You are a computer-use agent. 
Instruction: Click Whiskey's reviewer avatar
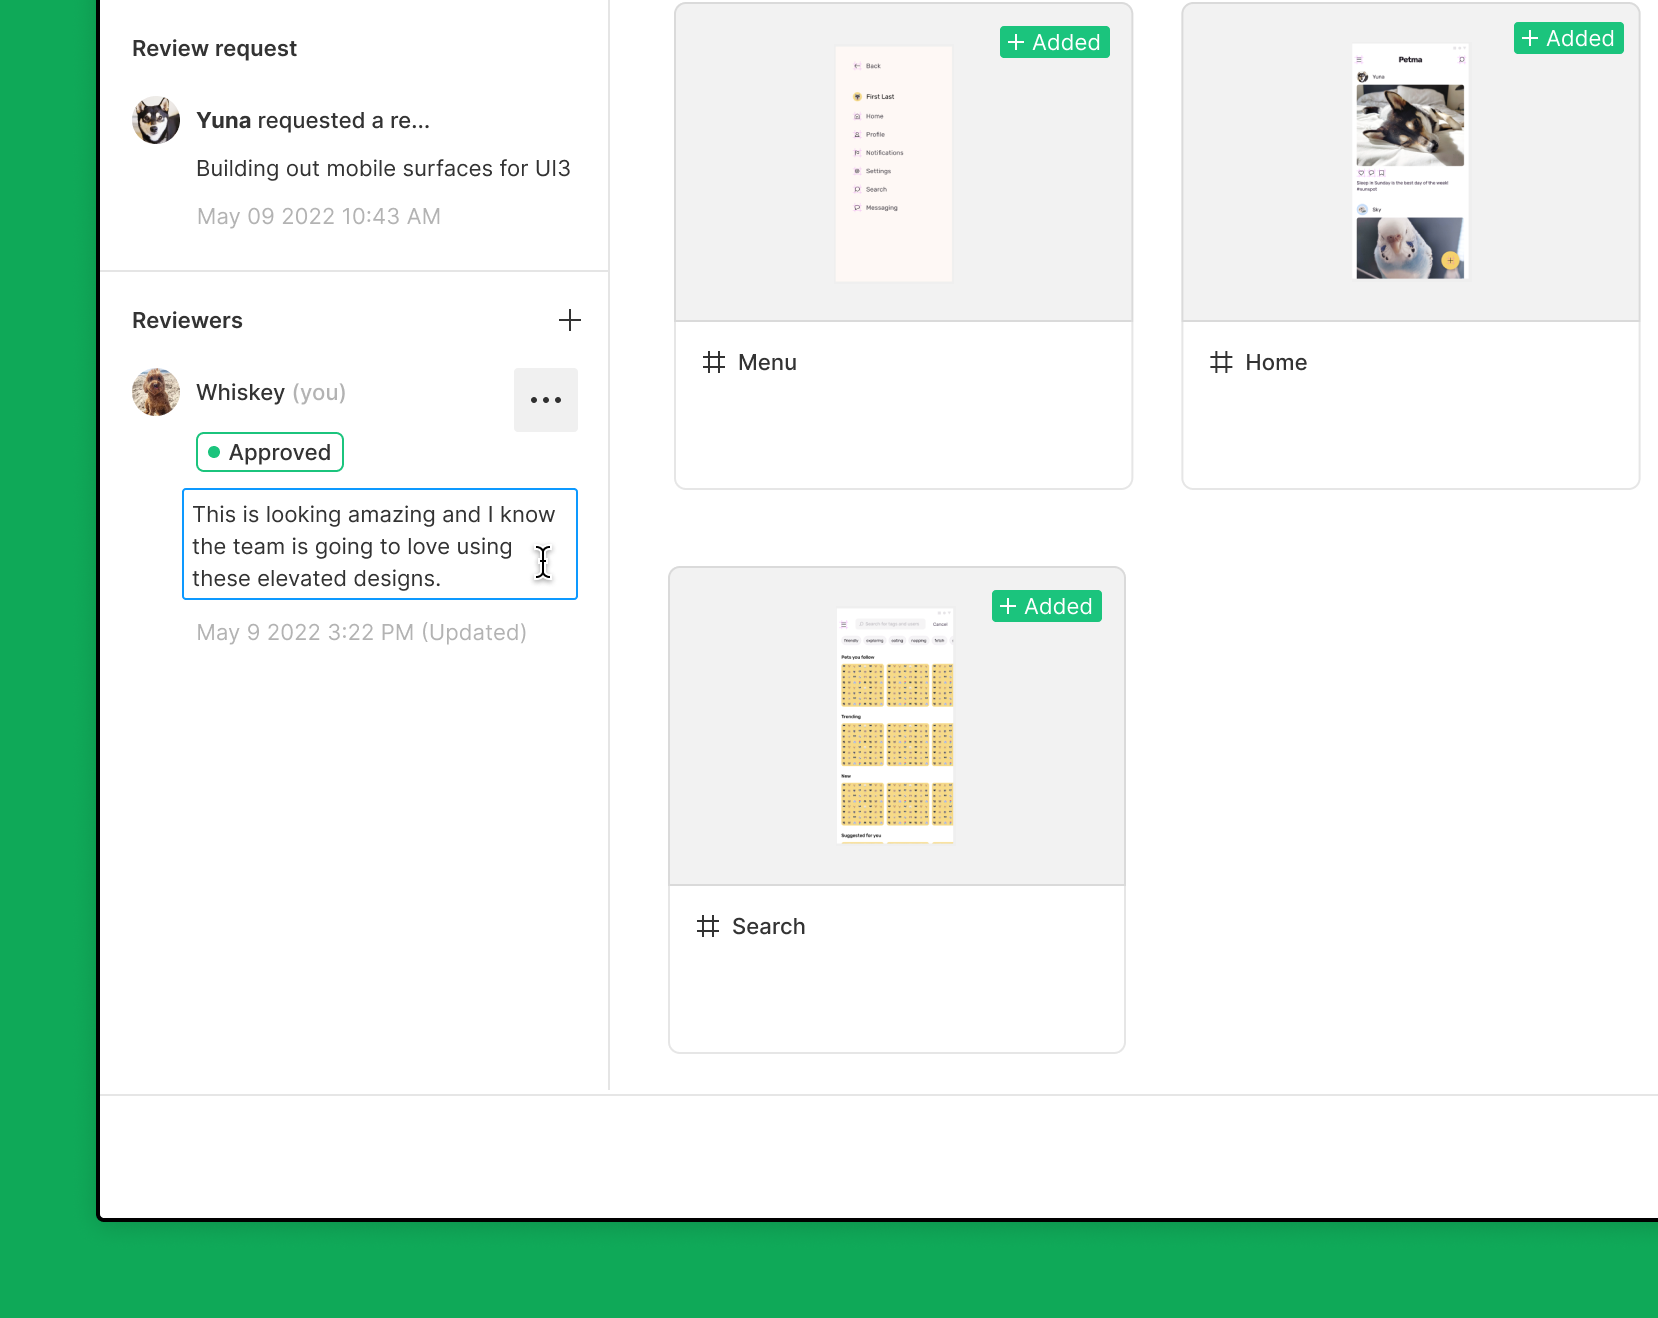point(156,392)
